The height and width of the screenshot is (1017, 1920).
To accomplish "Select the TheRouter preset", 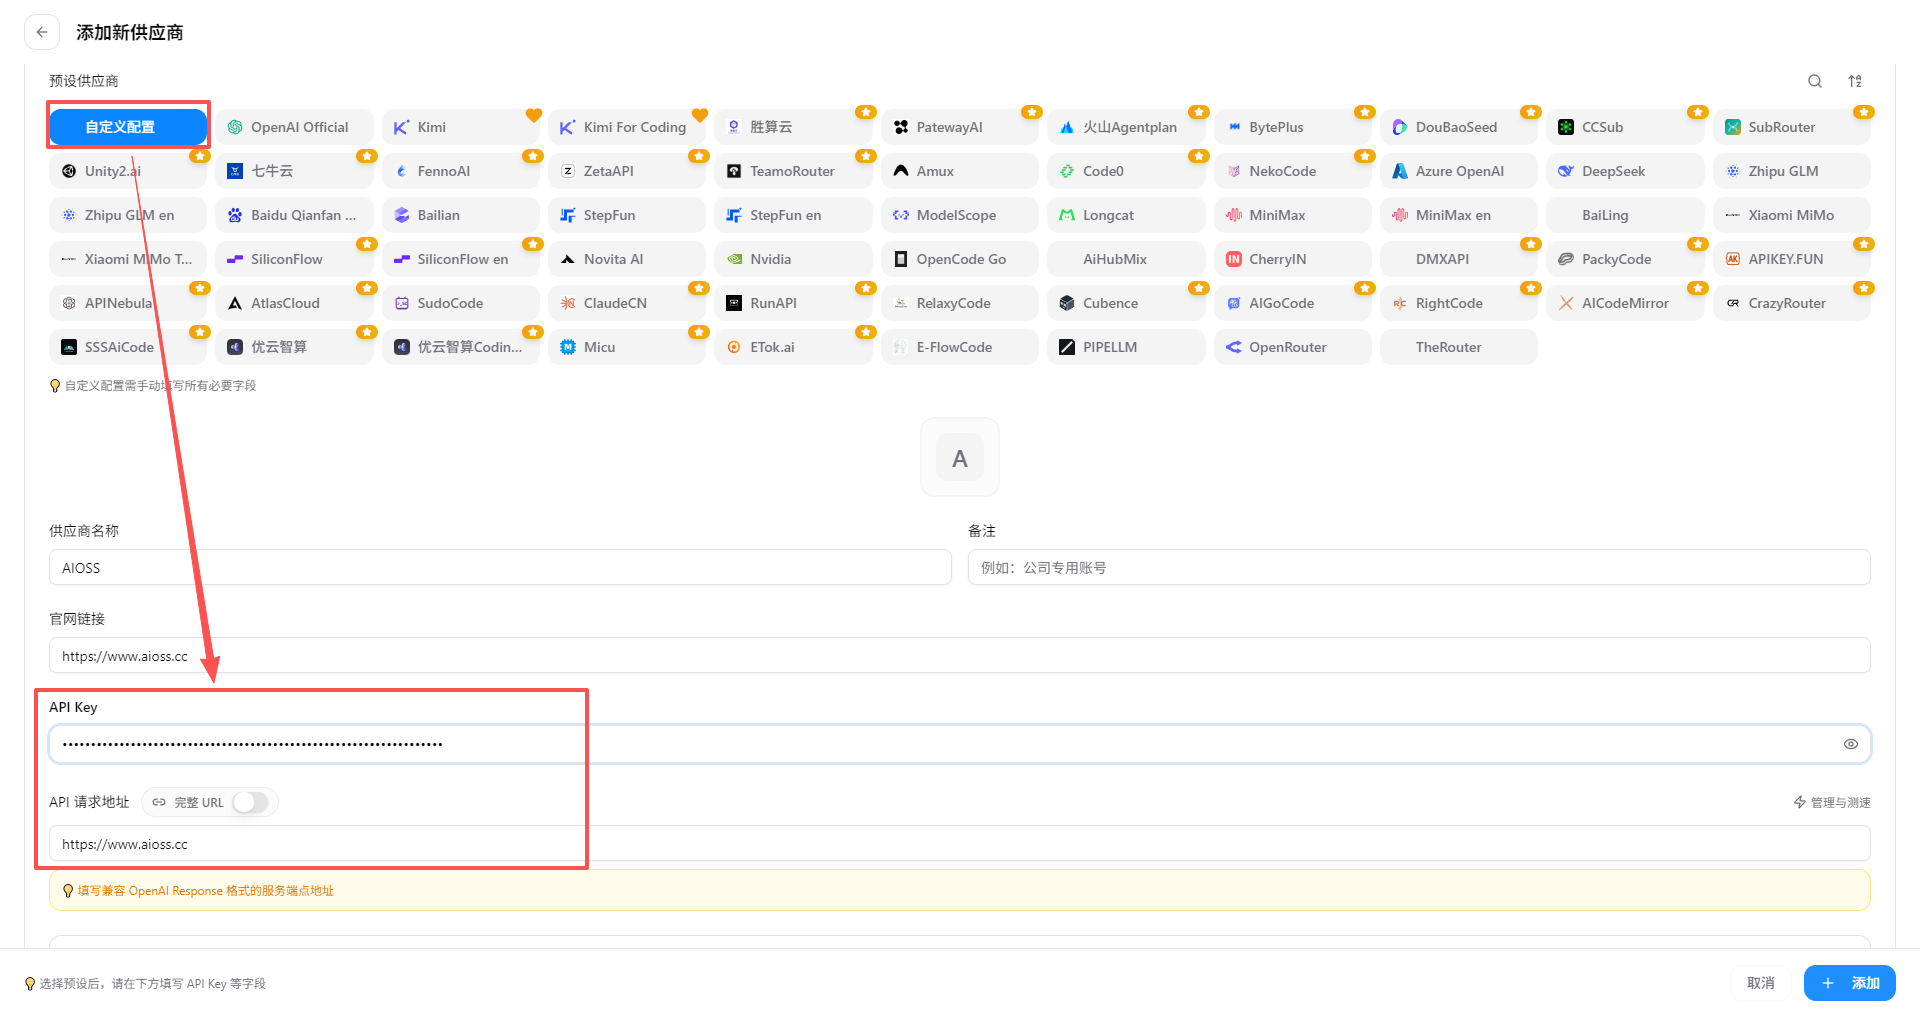I will (1459, 347).
